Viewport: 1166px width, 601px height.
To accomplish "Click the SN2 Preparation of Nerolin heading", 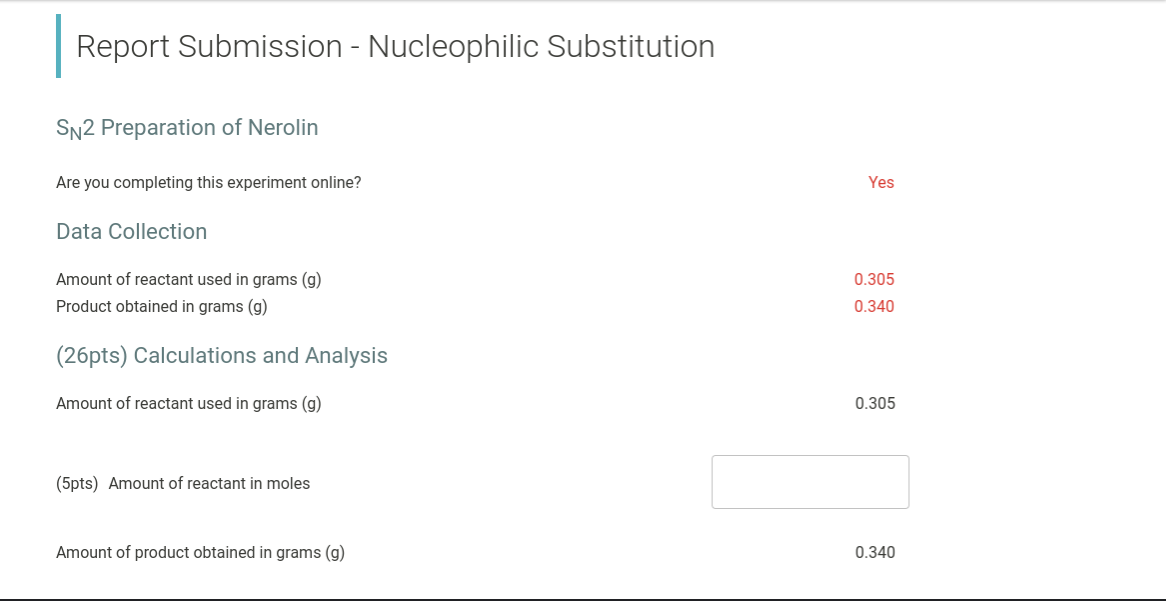I will (187, 128).
